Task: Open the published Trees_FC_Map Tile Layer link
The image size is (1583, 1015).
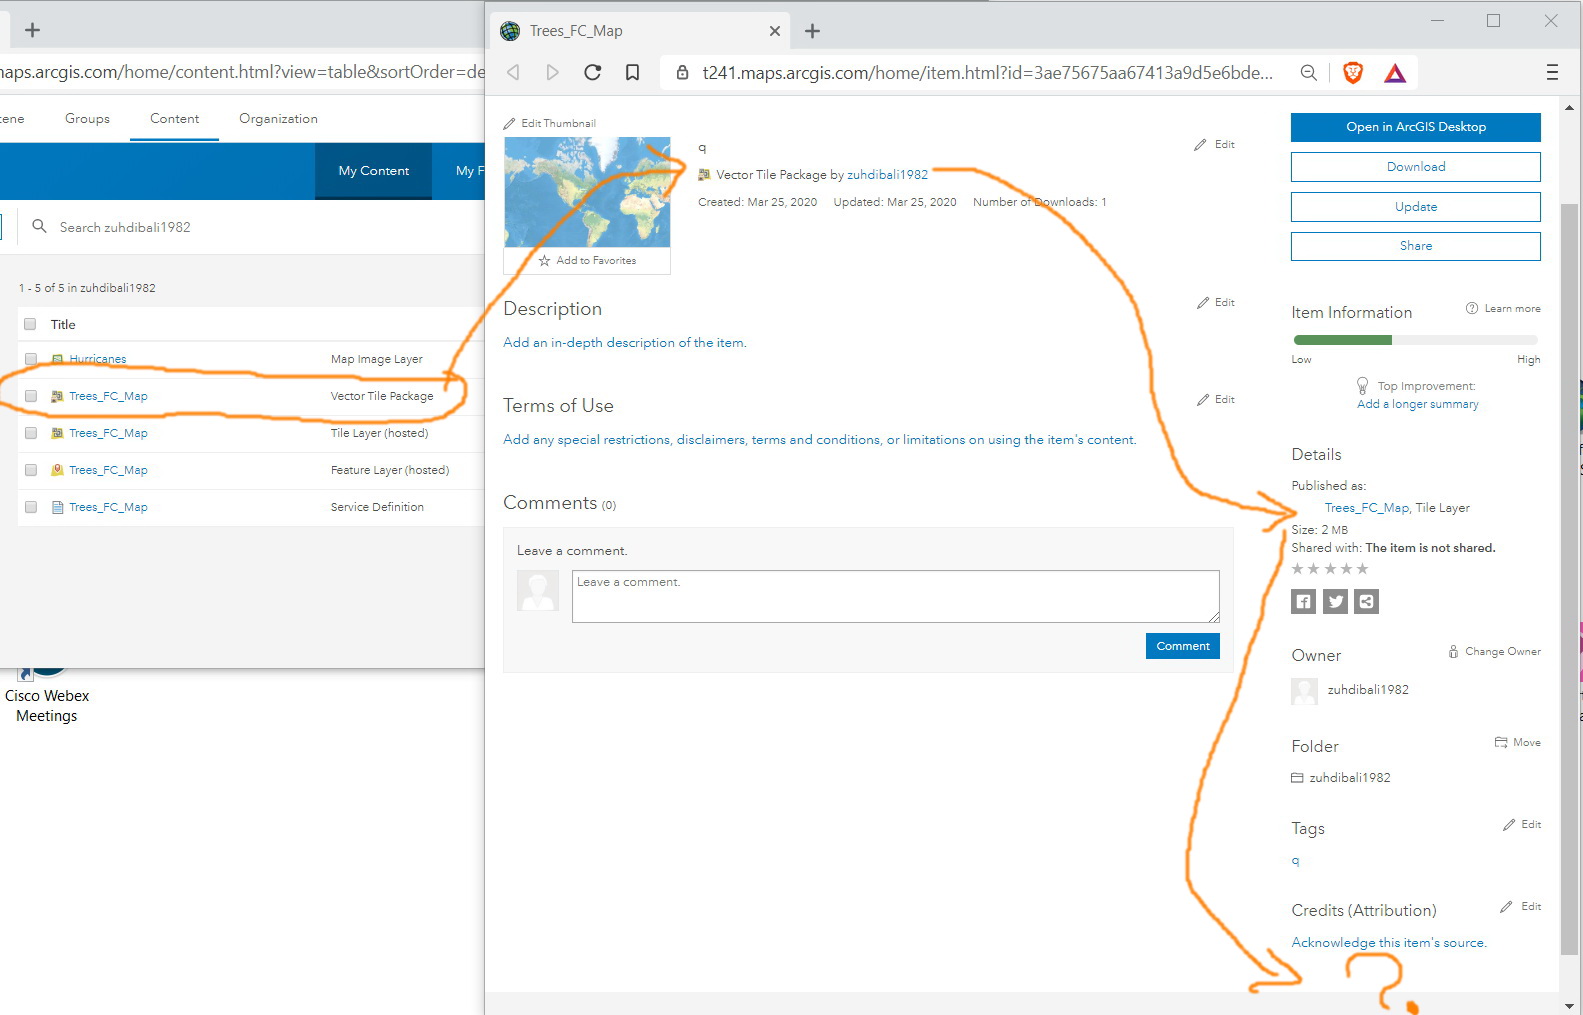Action: tap(1367, 508)
